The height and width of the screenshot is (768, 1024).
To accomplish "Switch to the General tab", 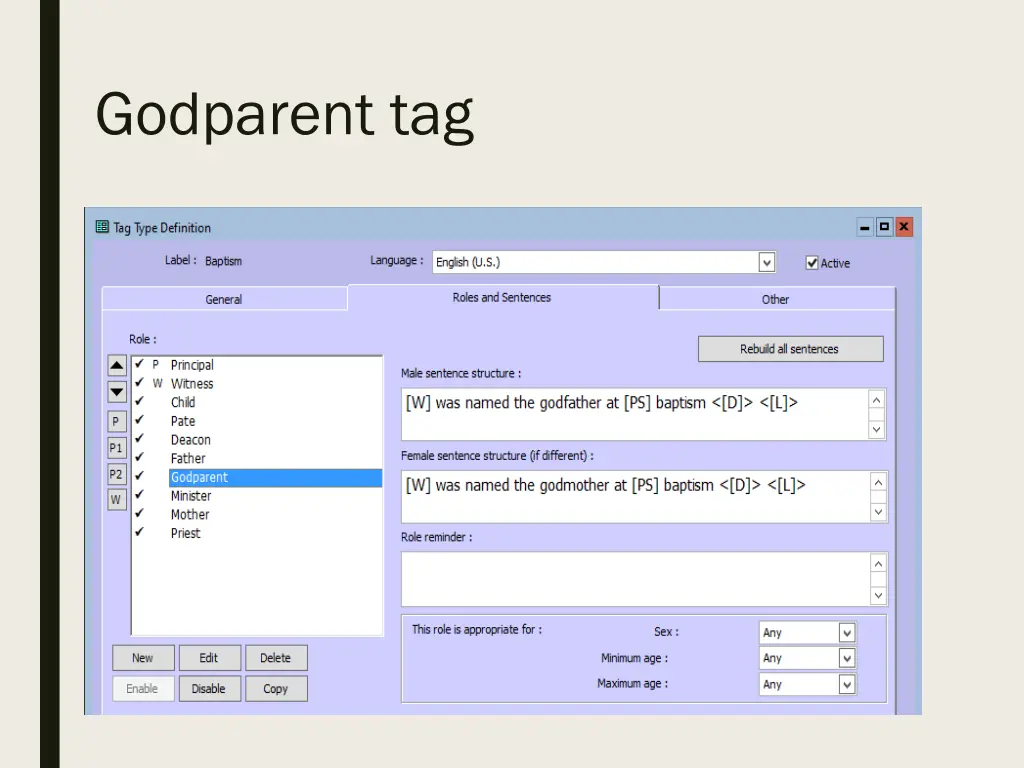I will point(224,299).
